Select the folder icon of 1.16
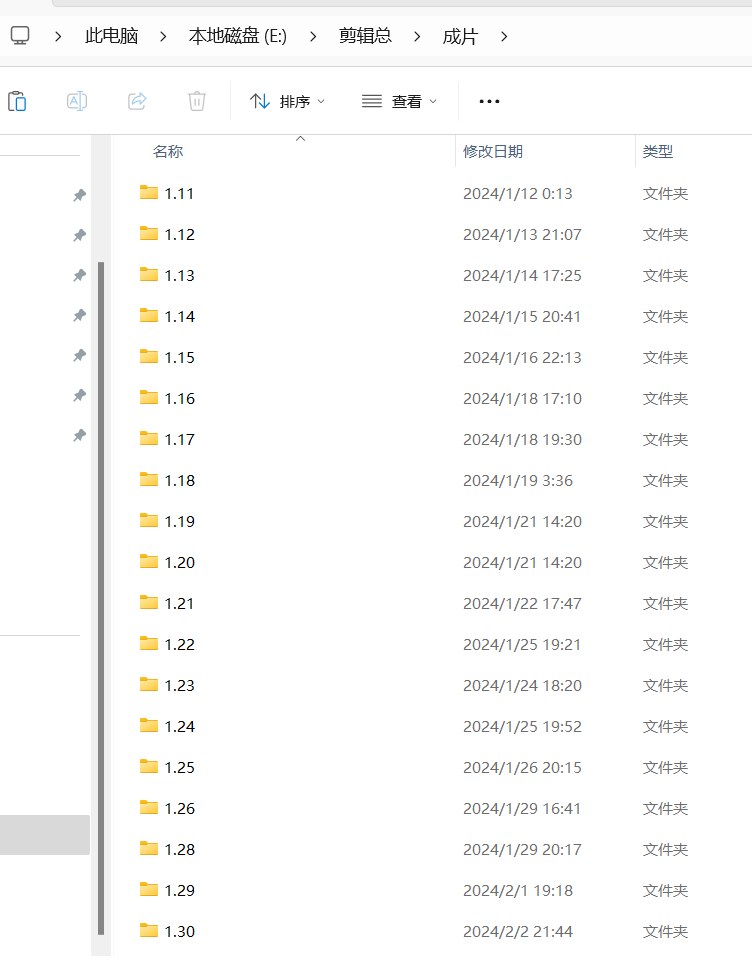752x969 pixels. click(x=148, y=397)
